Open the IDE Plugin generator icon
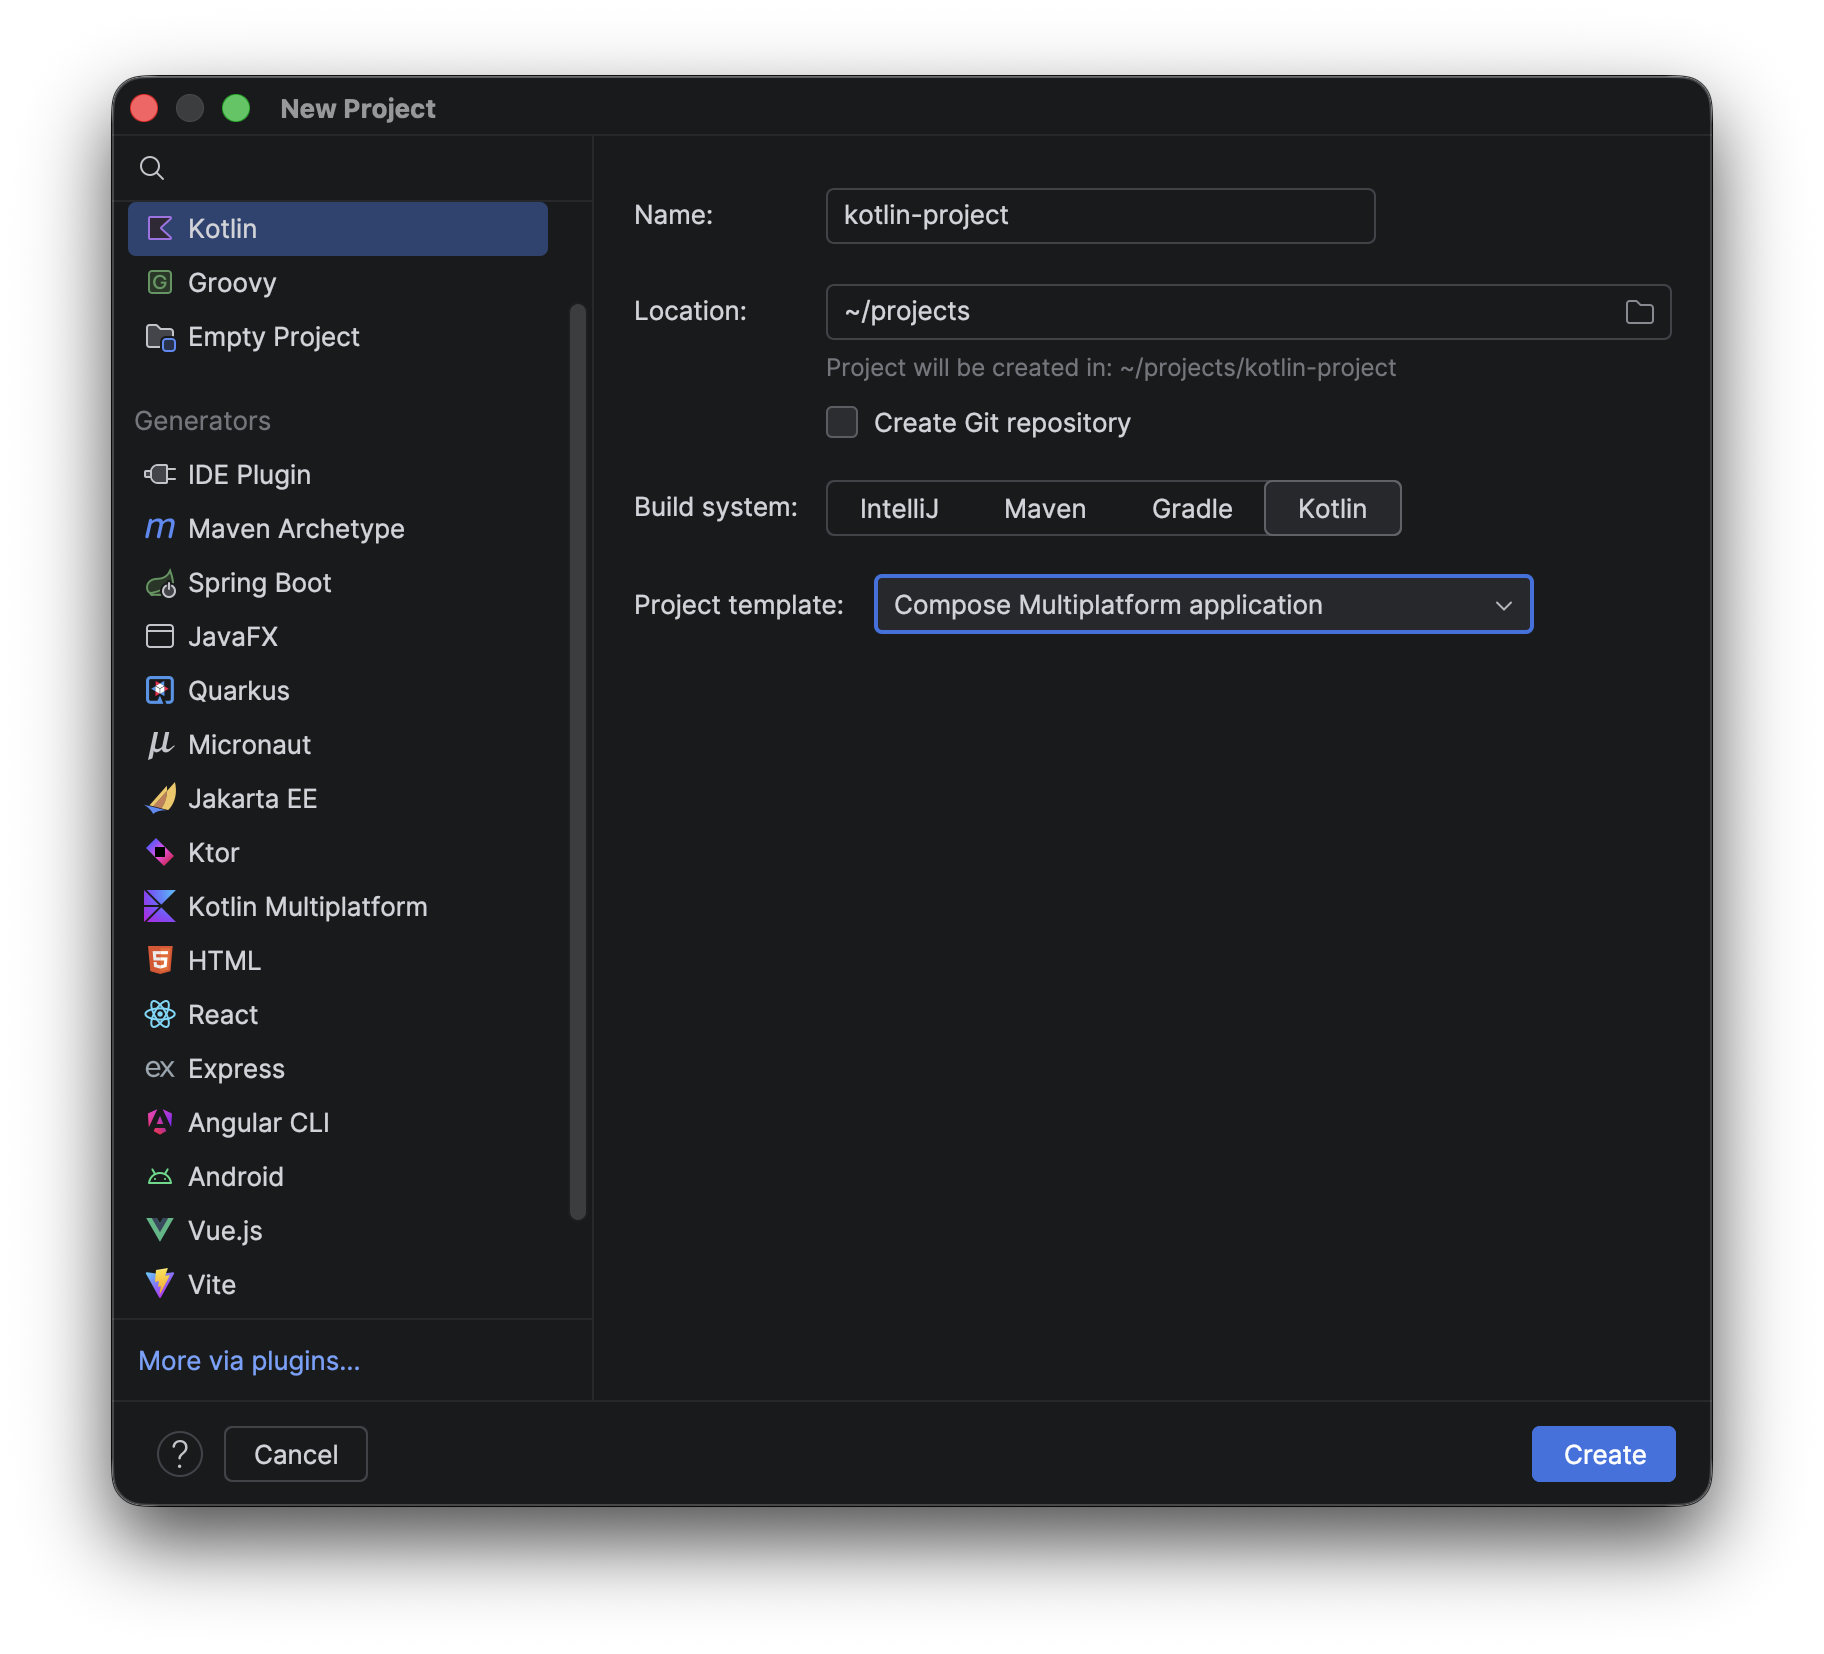The width and height of the screenshot is (1824, 1654). point(160,475)
